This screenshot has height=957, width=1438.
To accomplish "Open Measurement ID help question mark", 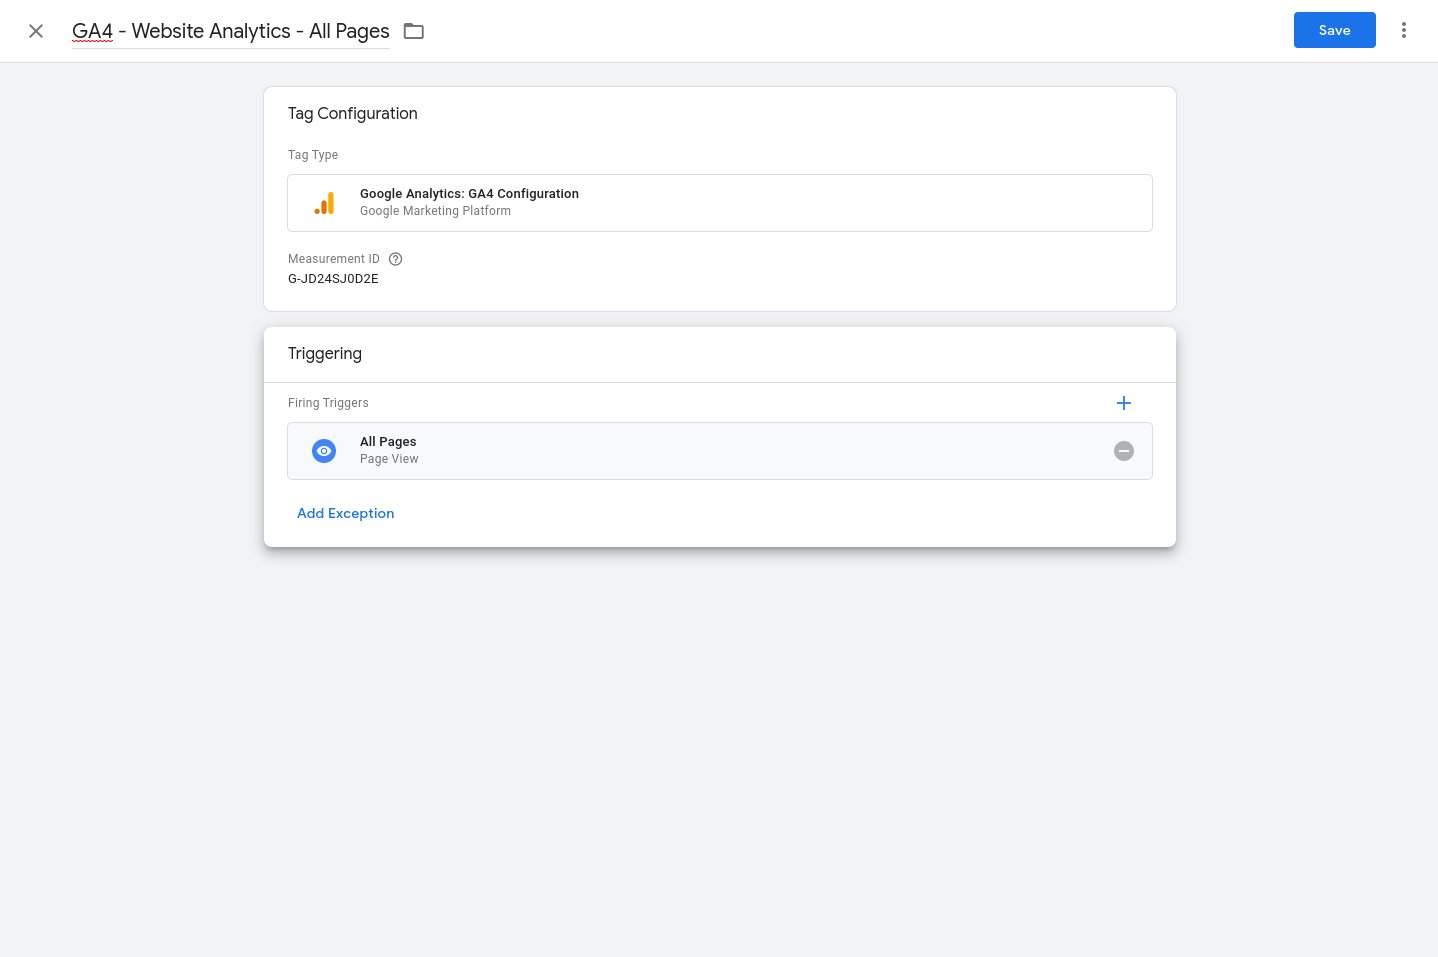I will pyautogui.click(x=395, y=259).
